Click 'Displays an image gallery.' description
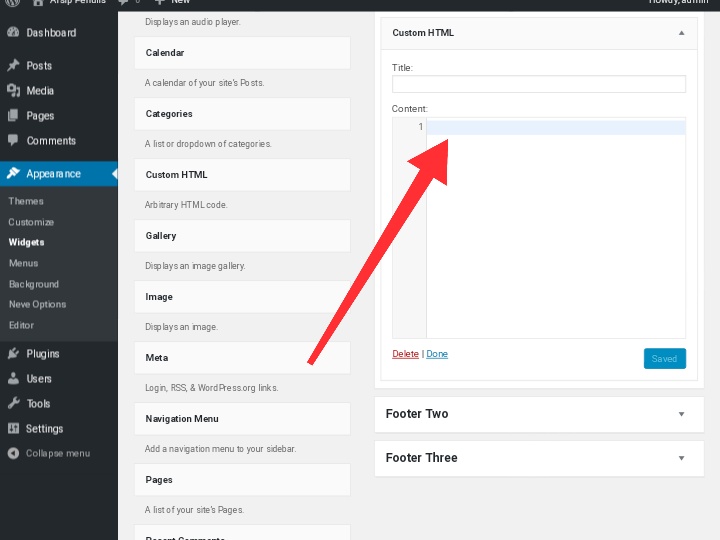Image resolution: width=720 pixels, height=540 pixels. pyautogui.click(x=195, y=266)
